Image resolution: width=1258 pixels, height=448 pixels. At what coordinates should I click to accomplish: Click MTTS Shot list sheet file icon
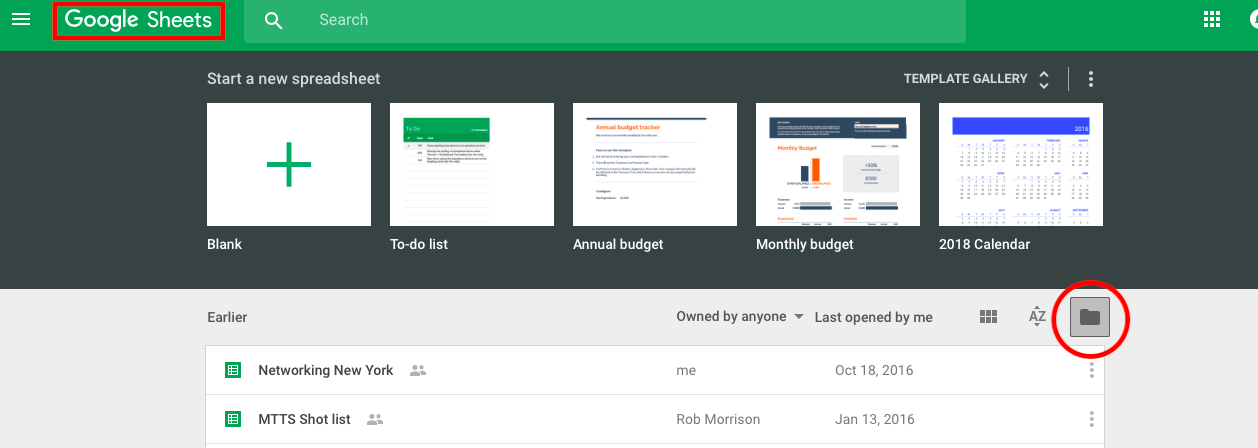(x=233, y=419)
